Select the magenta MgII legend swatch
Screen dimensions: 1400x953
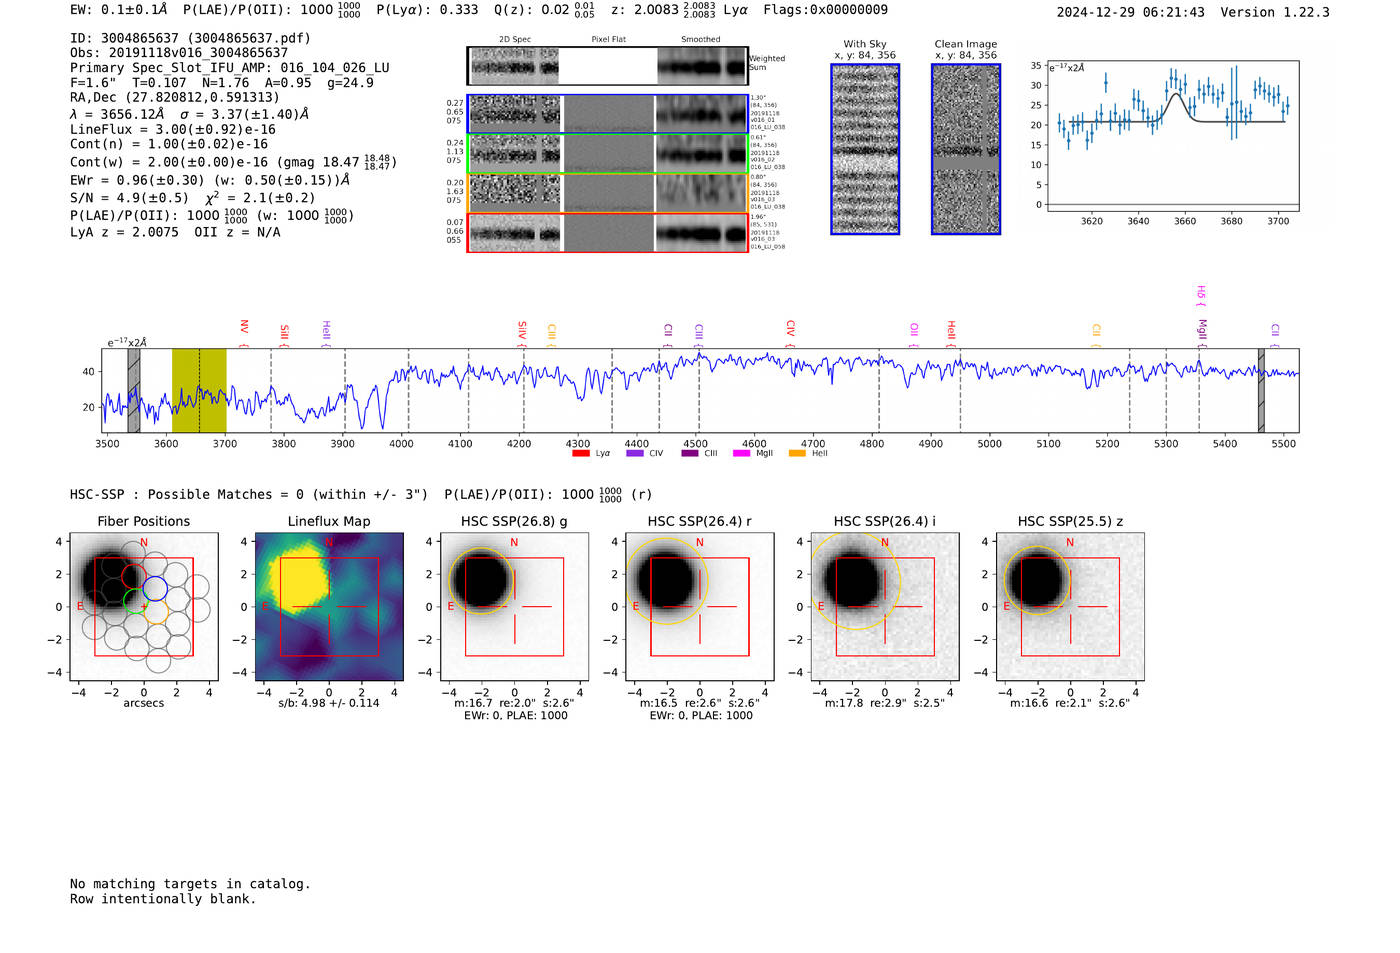(741, 453)
